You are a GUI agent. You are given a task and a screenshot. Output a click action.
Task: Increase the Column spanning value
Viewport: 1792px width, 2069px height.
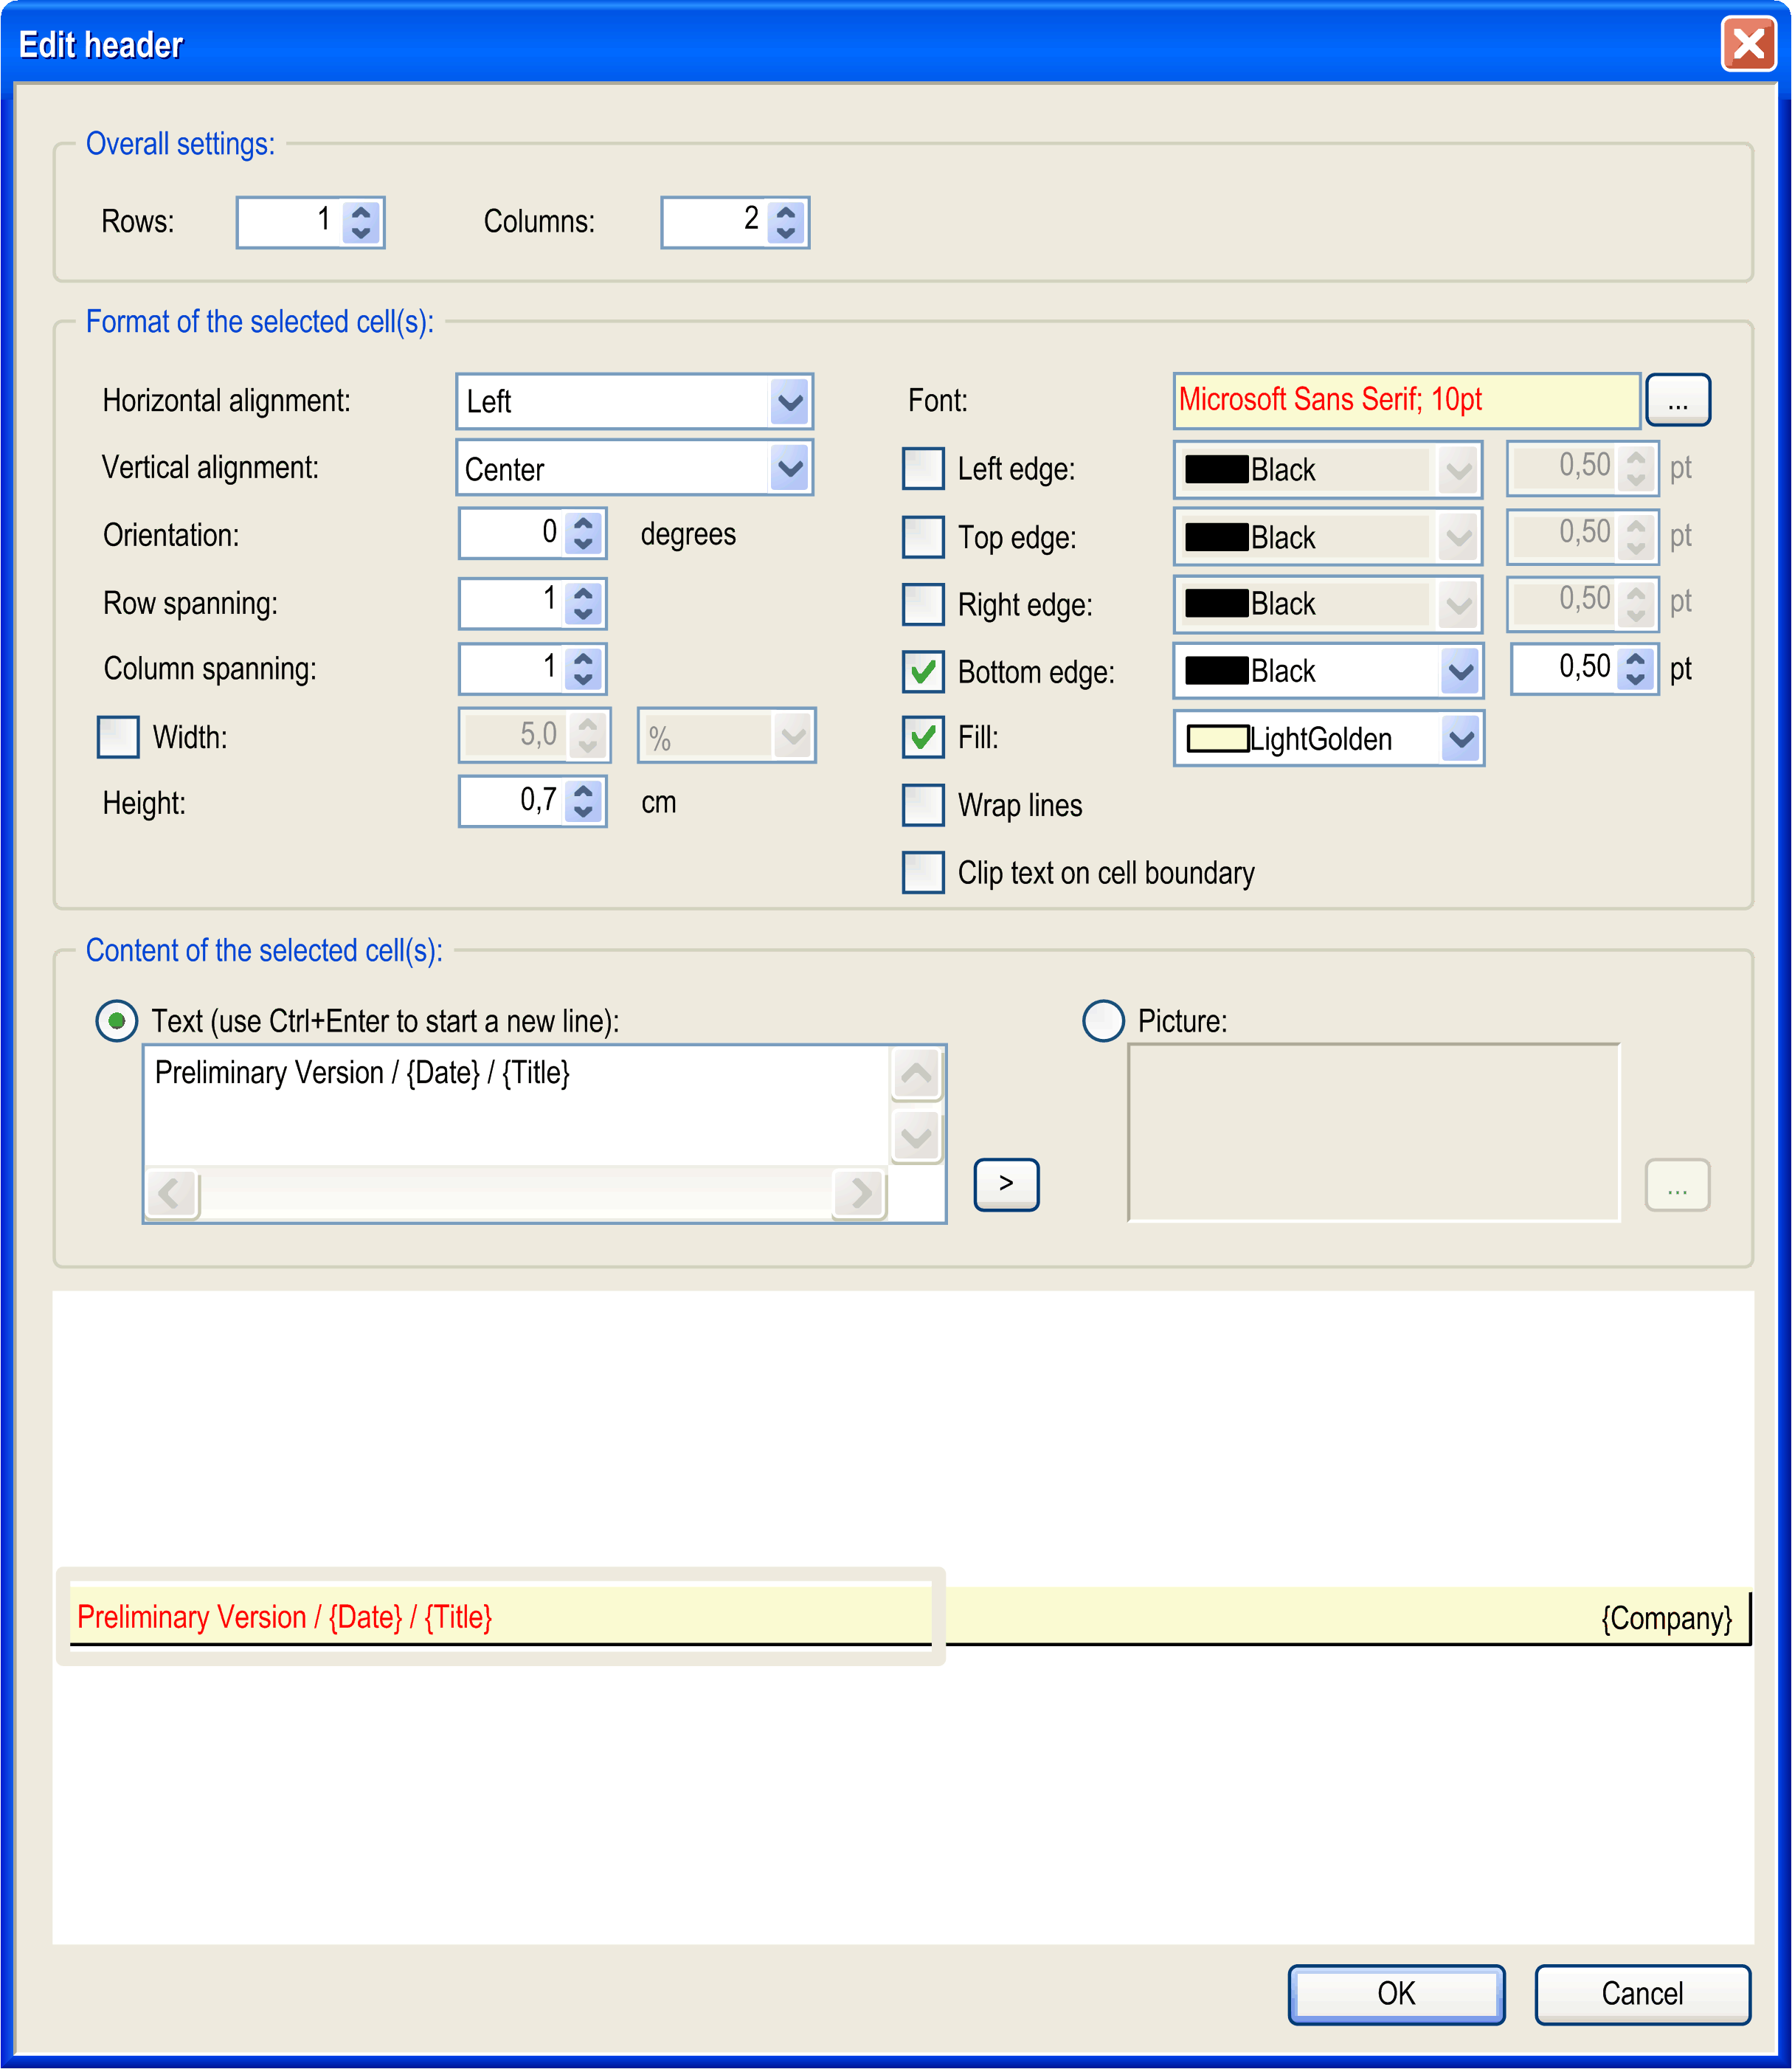click(583, 658)
